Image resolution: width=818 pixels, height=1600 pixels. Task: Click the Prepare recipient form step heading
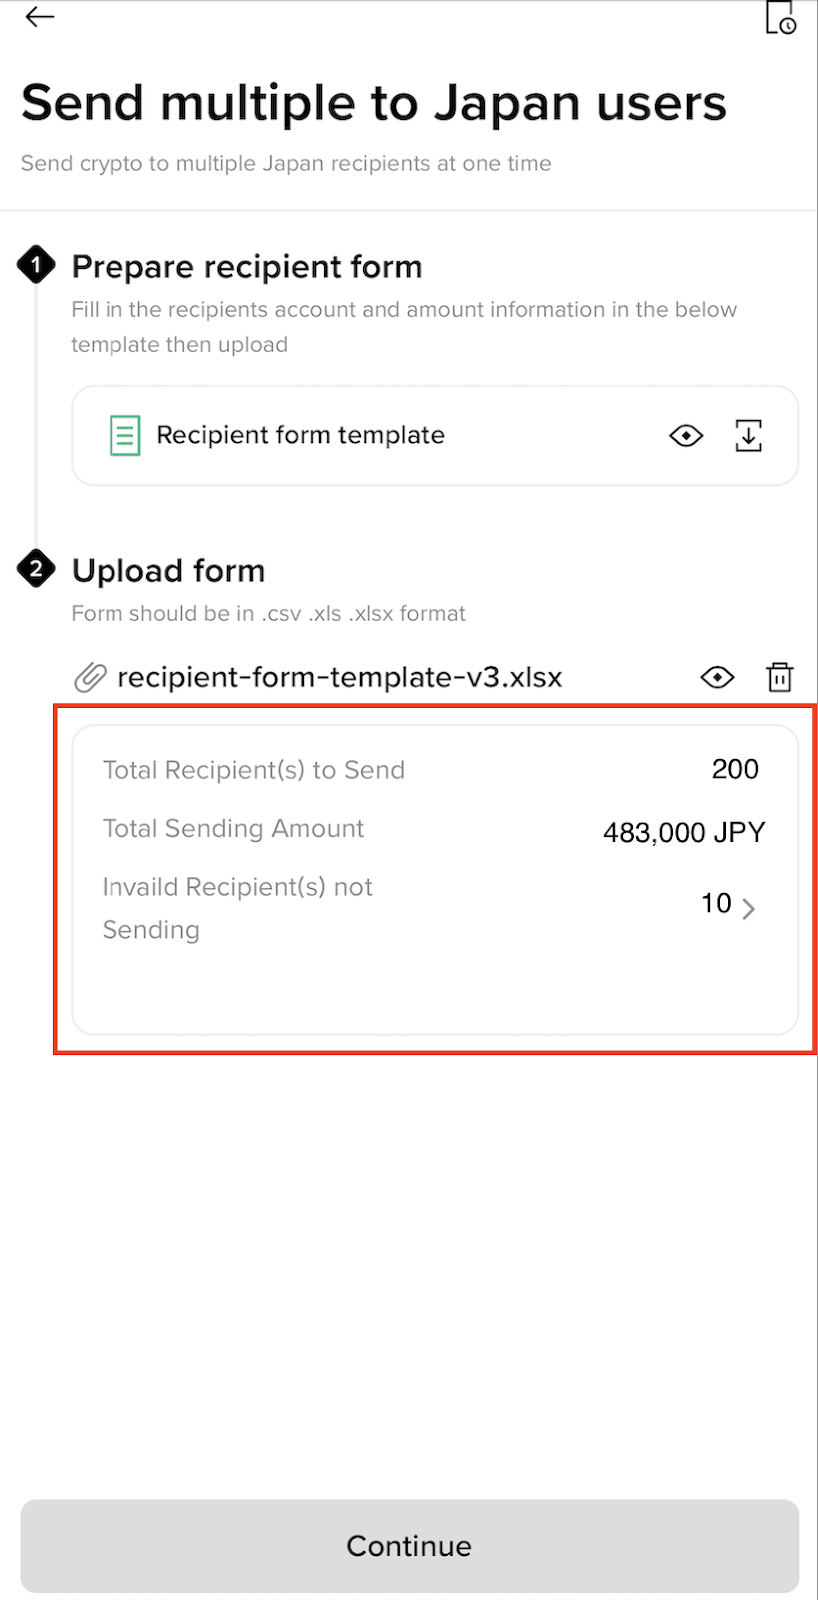[x=247, y=266]
